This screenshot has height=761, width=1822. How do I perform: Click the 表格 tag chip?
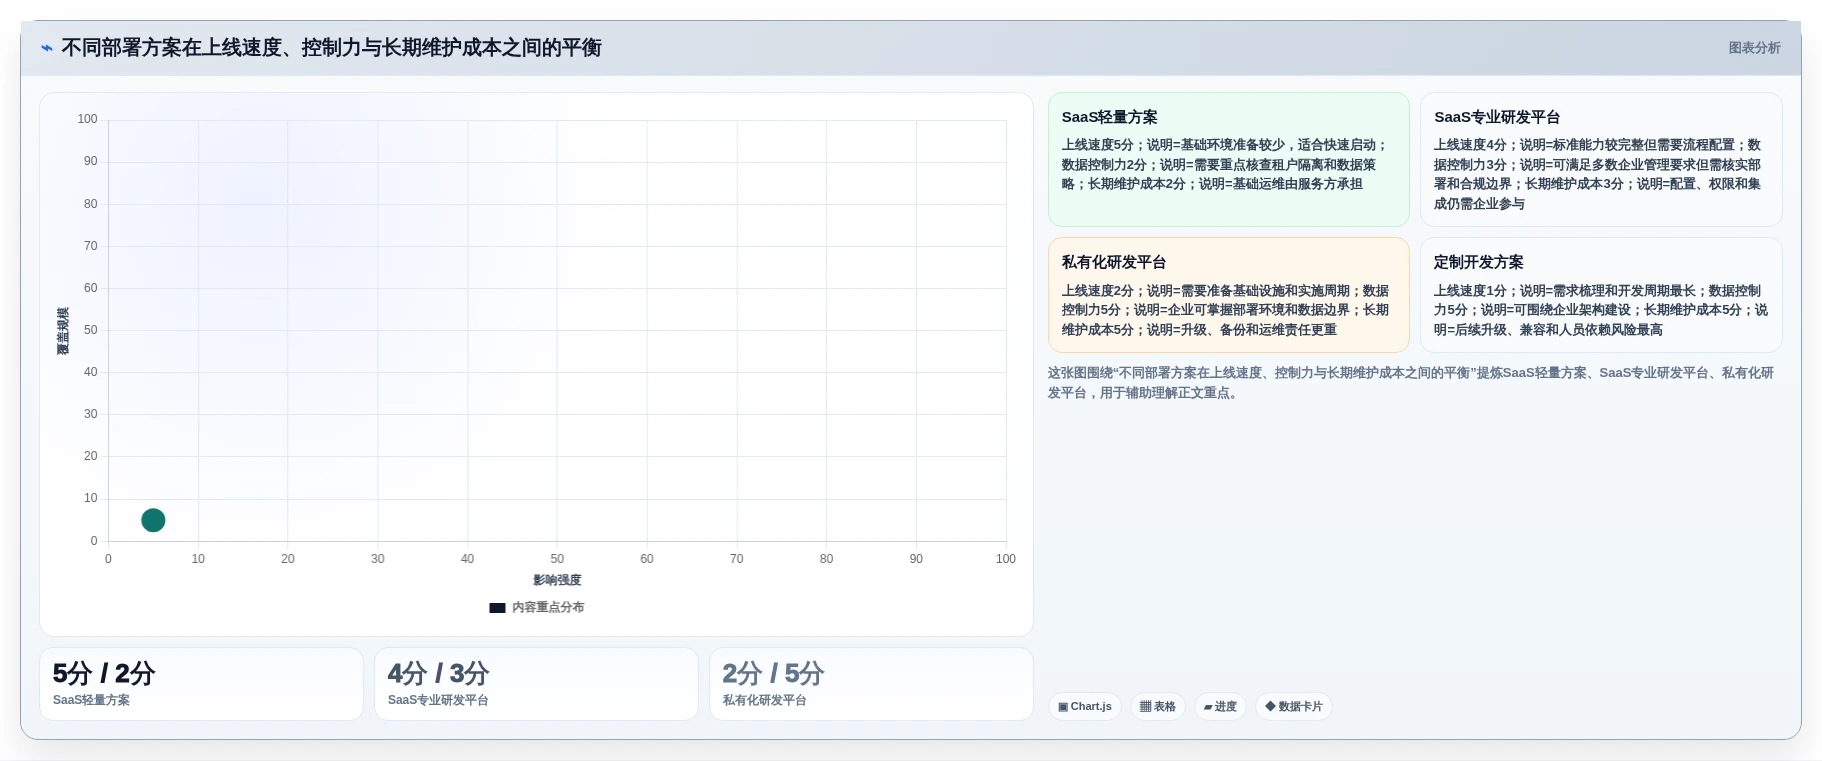pos(1158,706)
